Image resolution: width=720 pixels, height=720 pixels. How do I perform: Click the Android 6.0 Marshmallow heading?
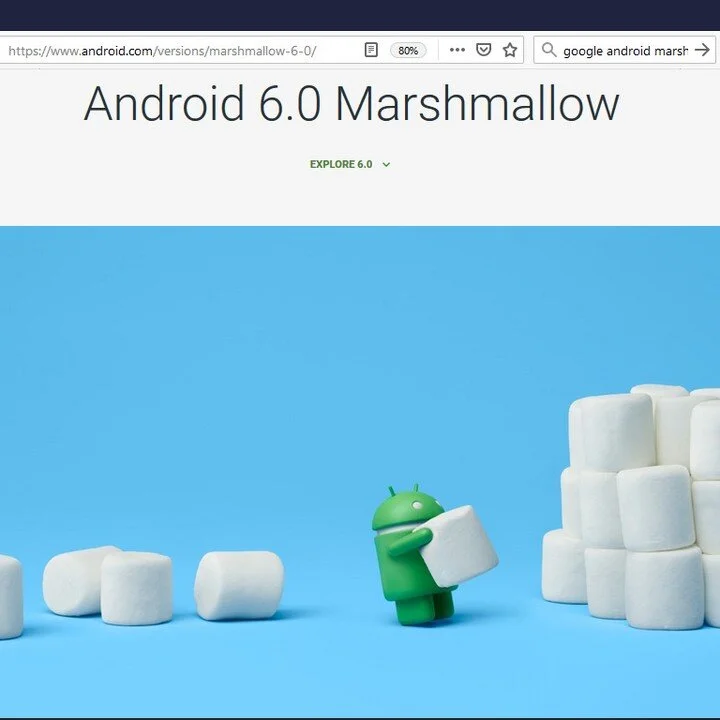tap(351, 104)
